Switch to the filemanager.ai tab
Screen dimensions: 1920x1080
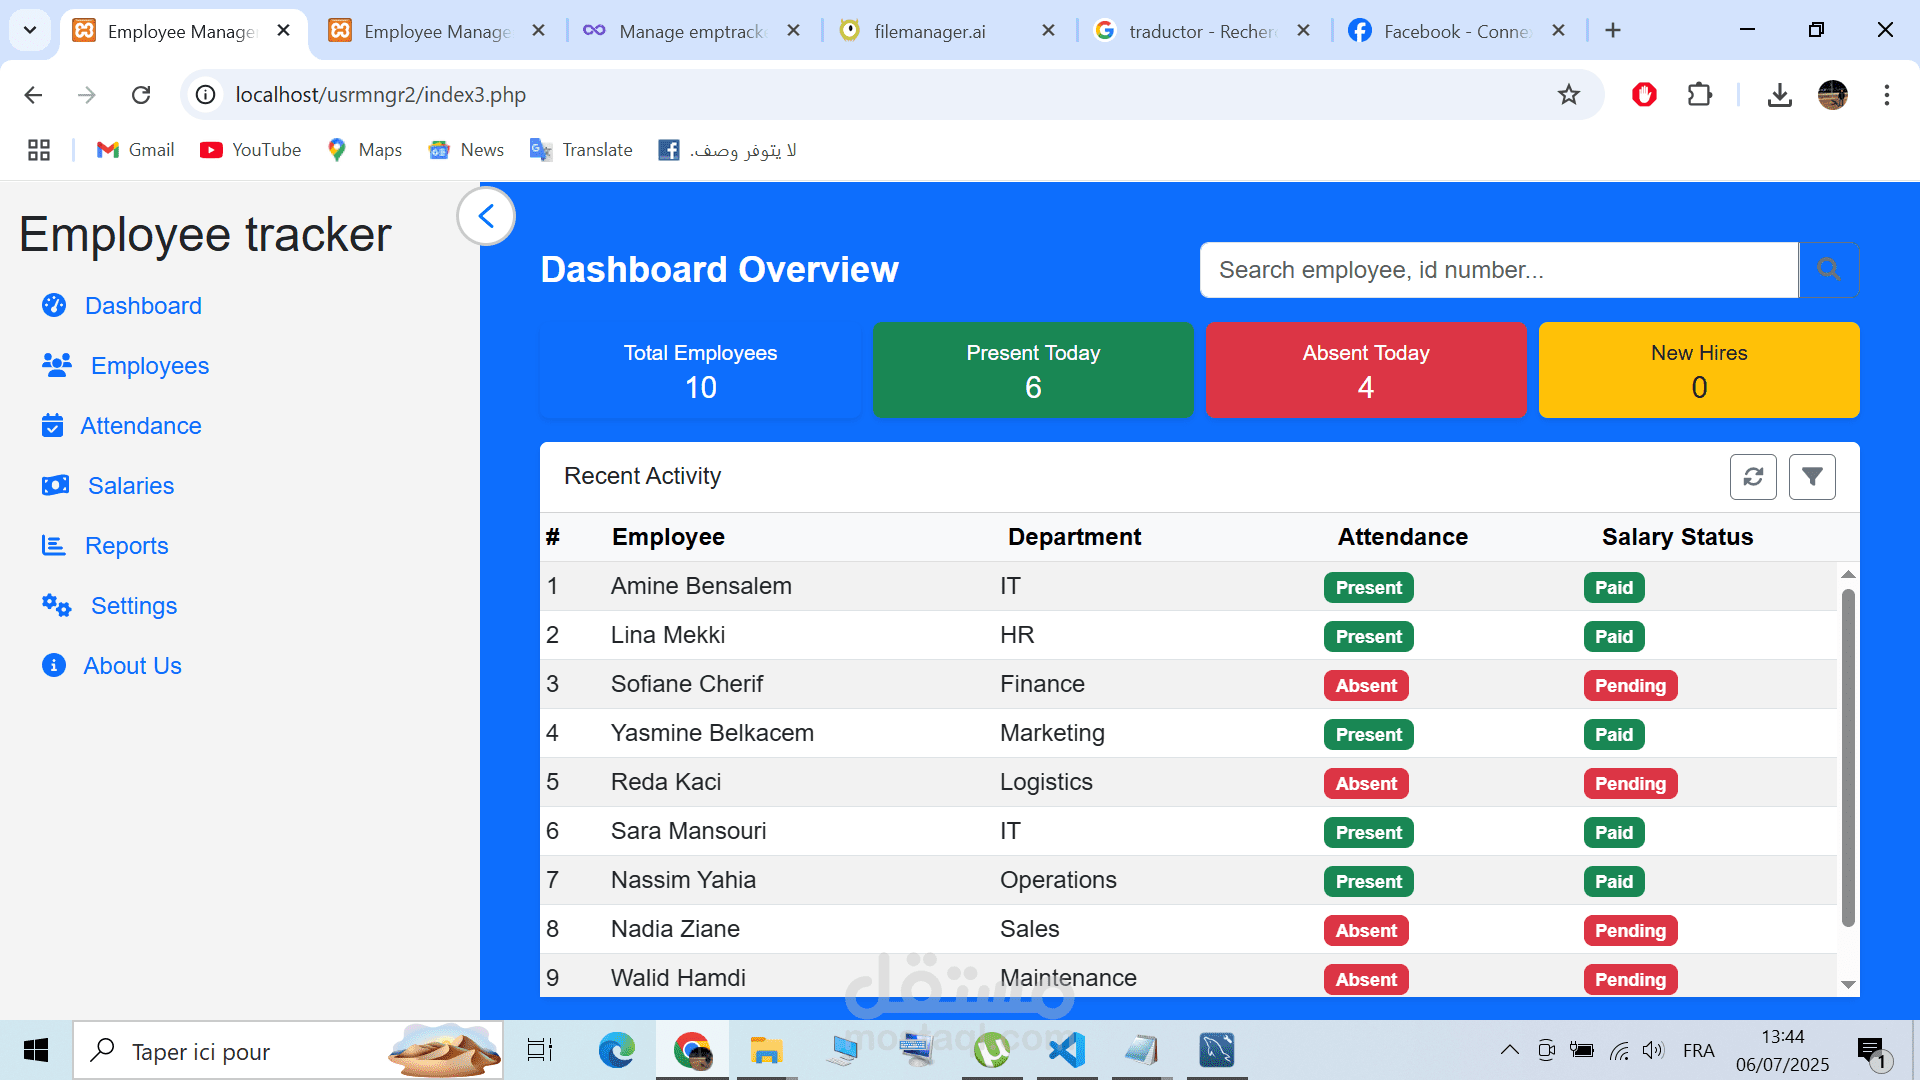929,31
